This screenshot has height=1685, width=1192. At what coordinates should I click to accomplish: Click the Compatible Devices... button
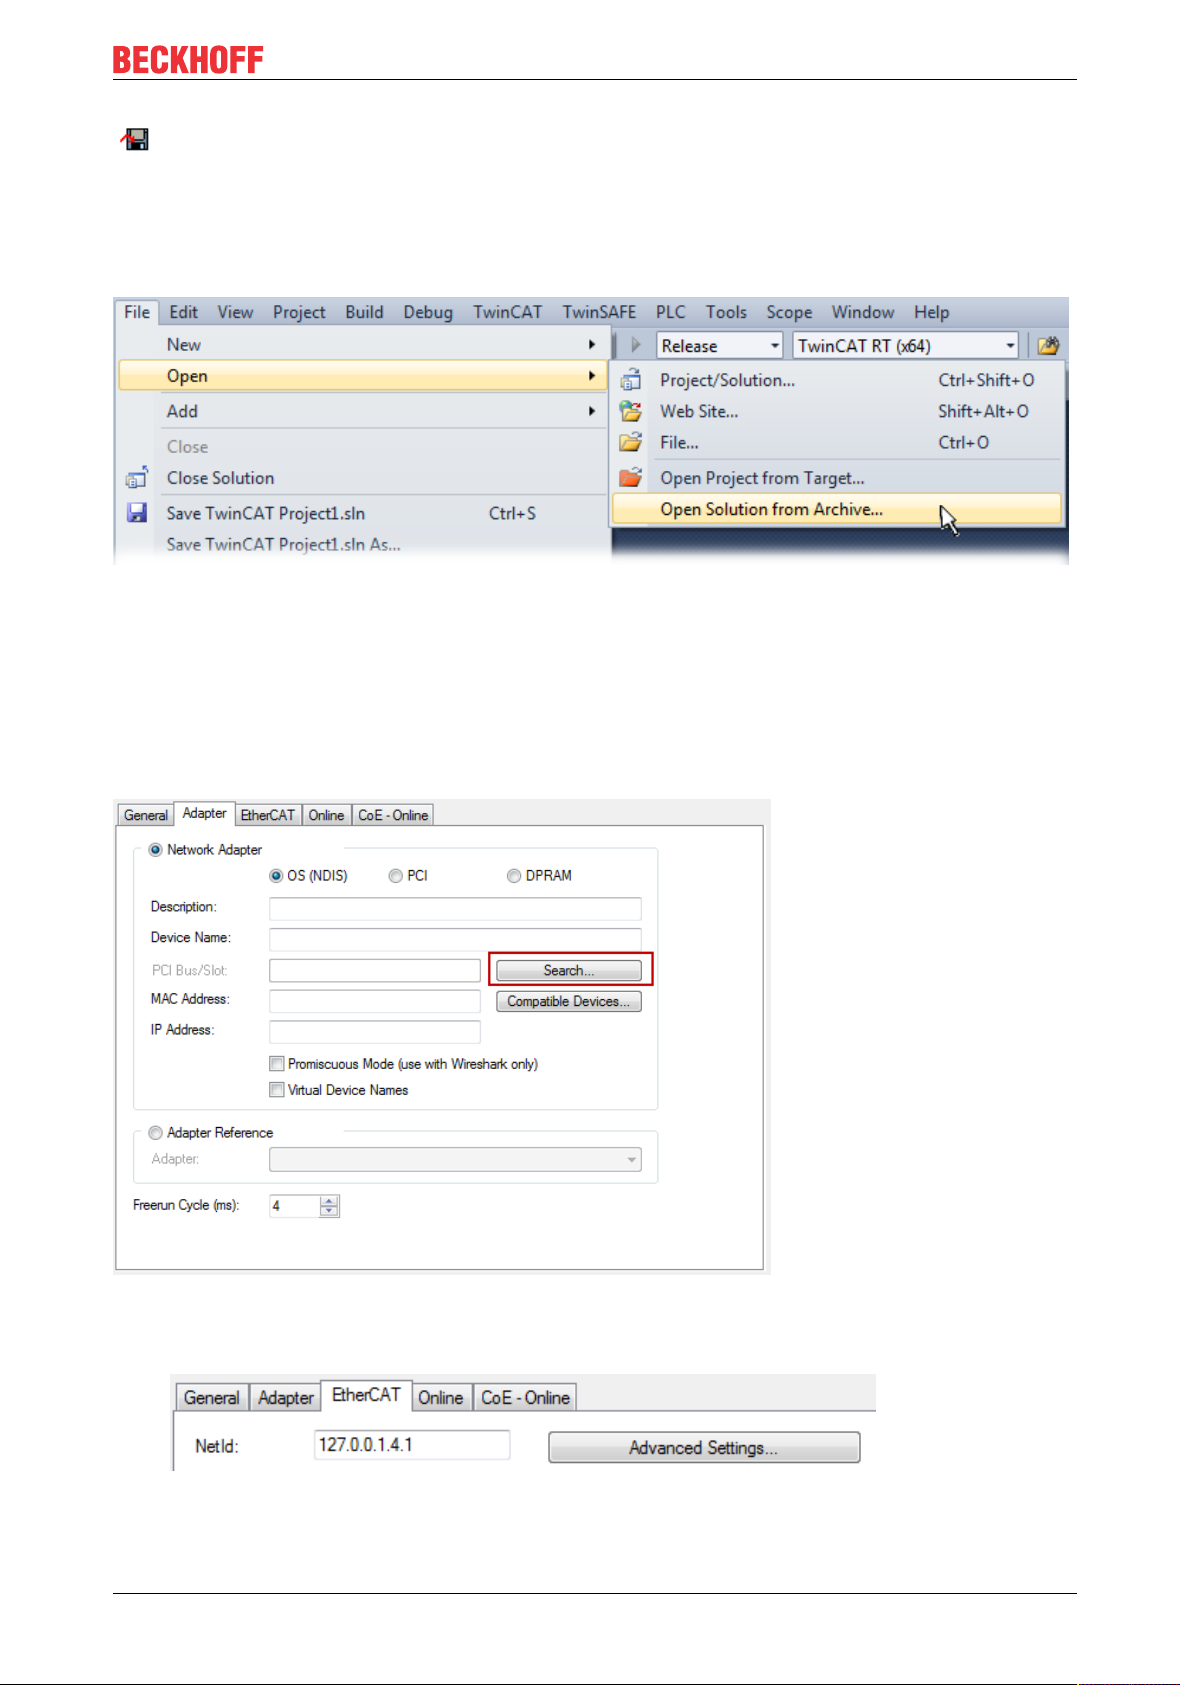569,1001
